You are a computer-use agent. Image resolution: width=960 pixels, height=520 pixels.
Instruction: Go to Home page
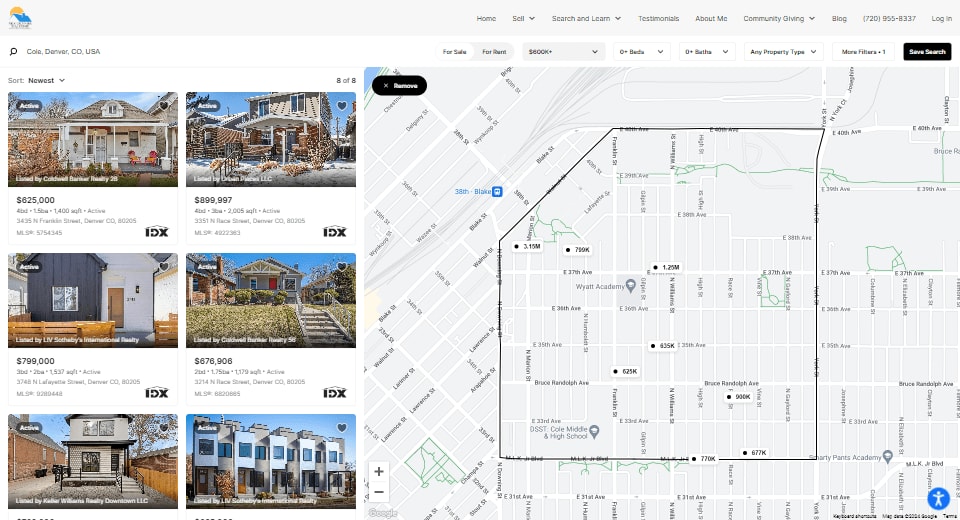[x=486, y=18]
